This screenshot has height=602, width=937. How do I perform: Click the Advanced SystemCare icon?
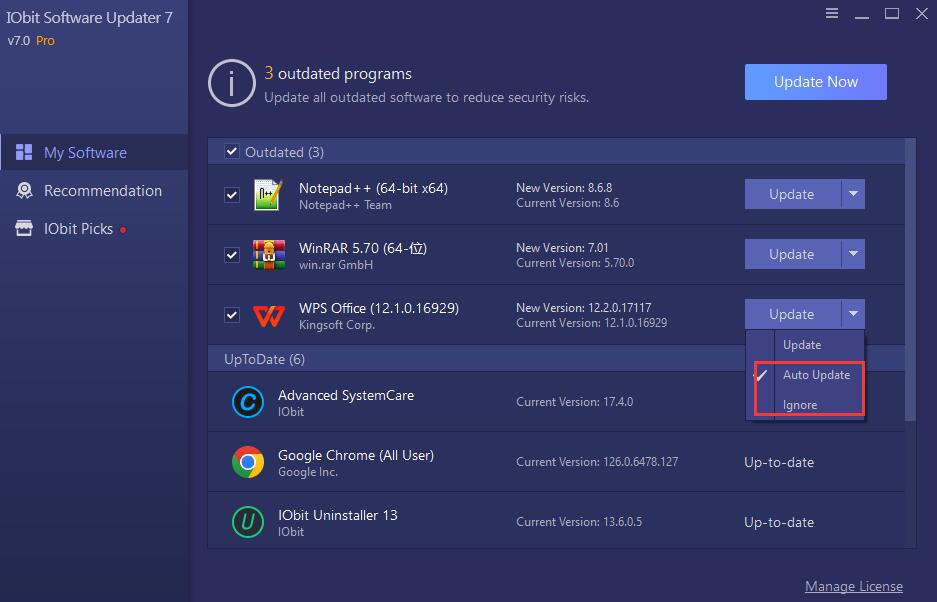247,402
